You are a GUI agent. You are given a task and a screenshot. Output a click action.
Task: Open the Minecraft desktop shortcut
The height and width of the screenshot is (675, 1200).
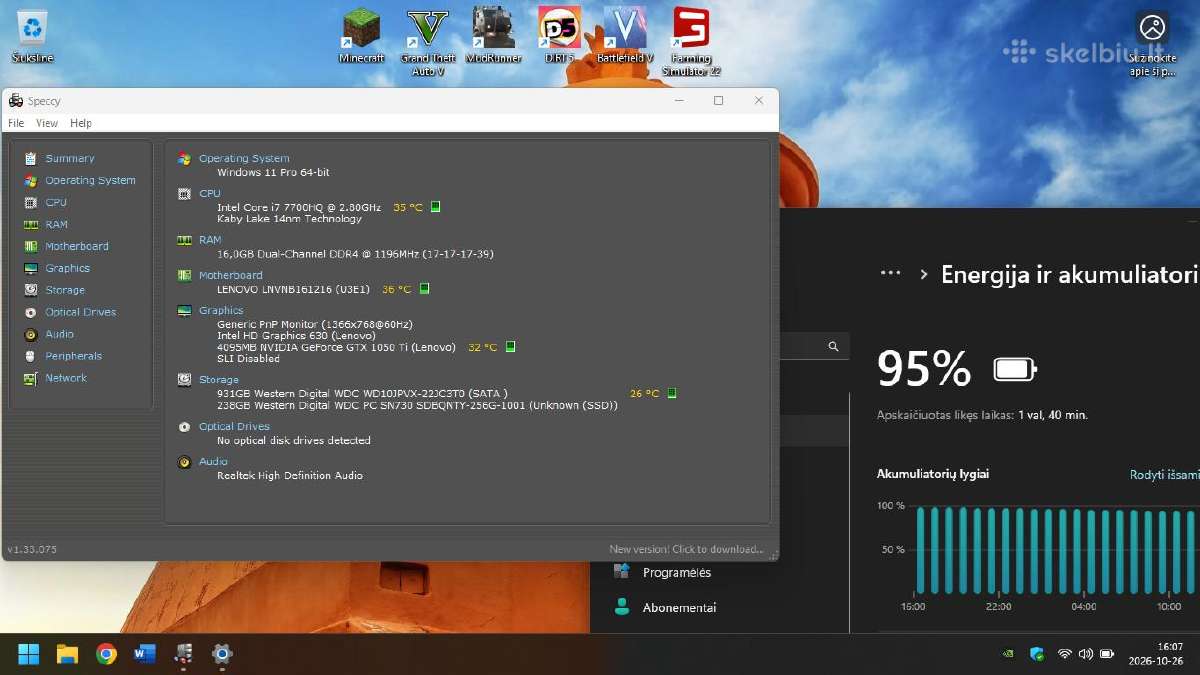point(361,36)
